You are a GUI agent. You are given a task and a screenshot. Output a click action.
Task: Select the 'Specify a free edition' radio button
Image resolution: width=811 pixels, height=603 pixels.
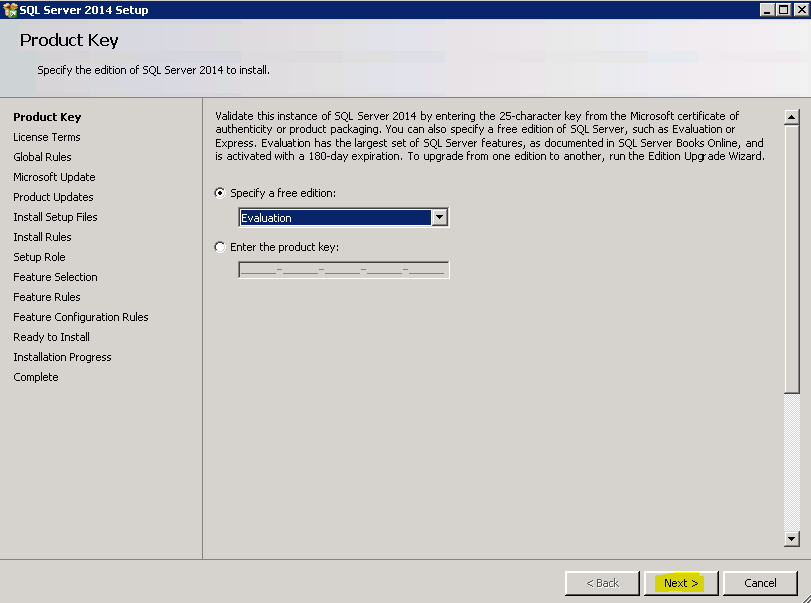click(x=220, y=193)
